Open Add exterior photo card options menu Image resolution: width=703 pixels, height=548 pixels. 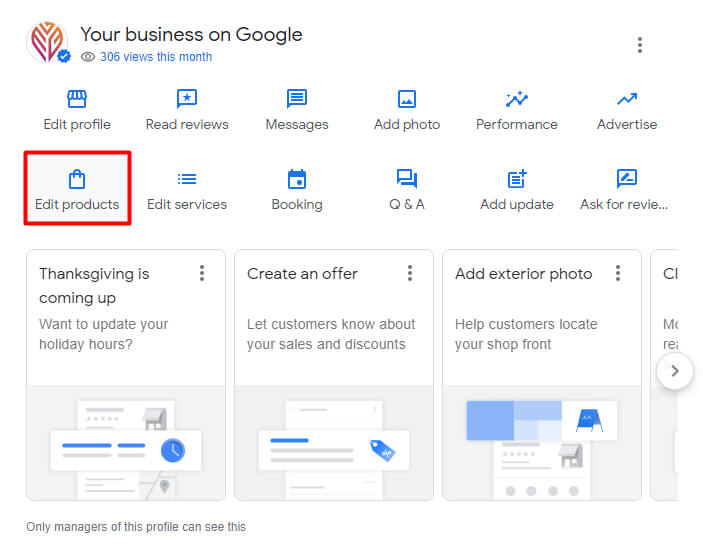[x=618, y=273]
